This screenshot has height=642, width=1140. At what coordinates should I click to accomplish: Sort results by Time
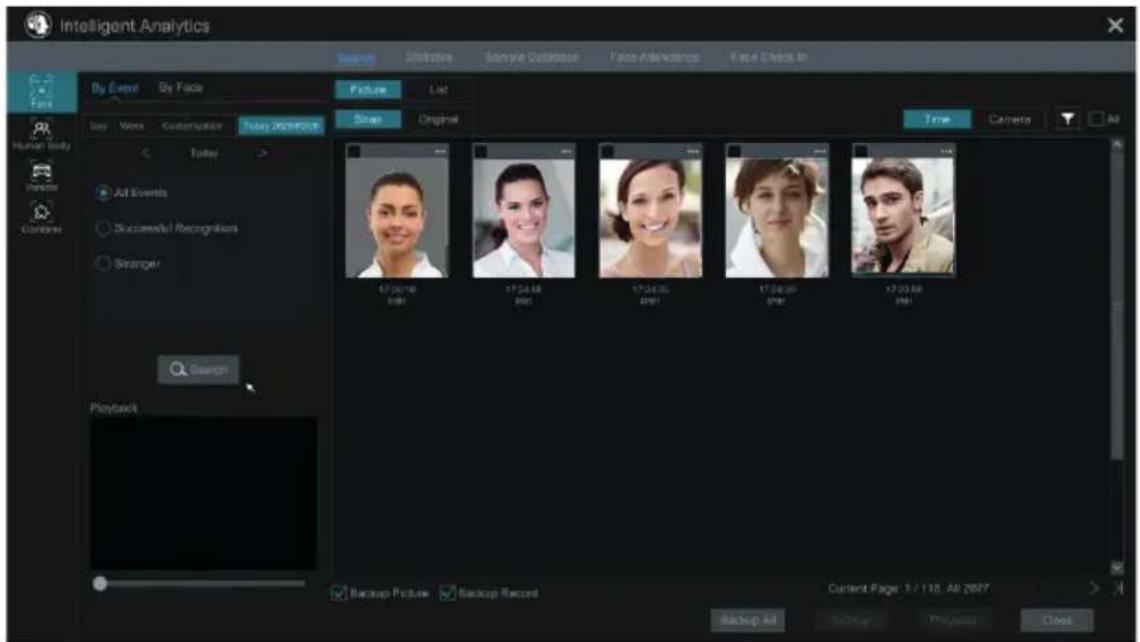tap(937, 119)
